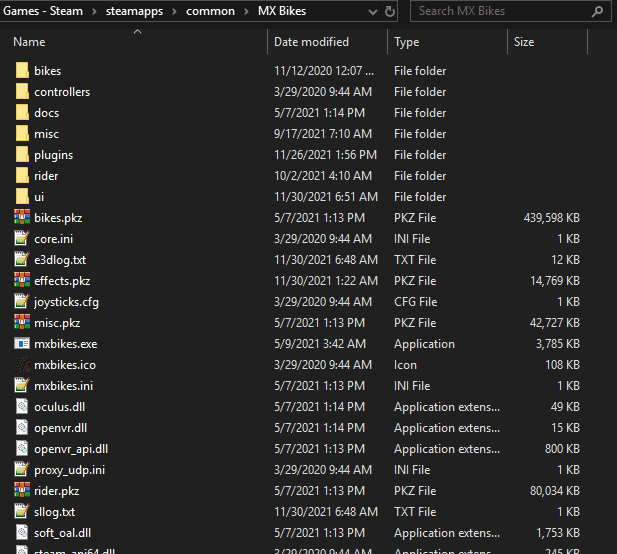Click the mxbikes.exe application icon
The image size is (617, 554).
point(22,343)
